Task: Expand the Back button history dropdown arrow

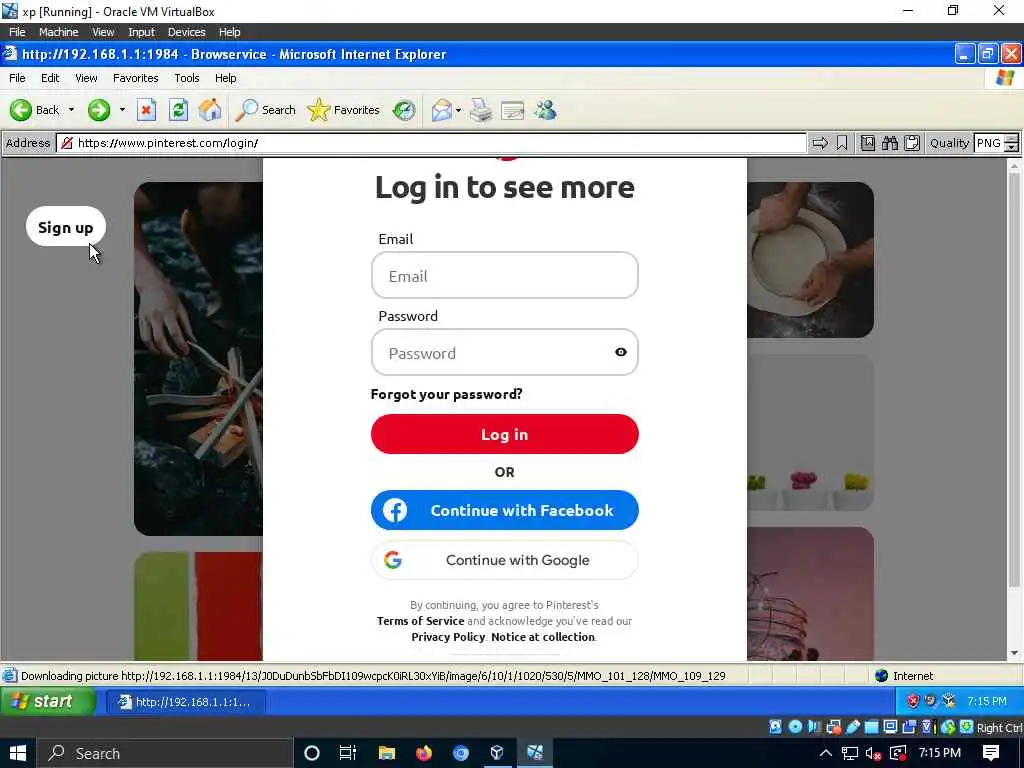Action: (x=71, y=110)
